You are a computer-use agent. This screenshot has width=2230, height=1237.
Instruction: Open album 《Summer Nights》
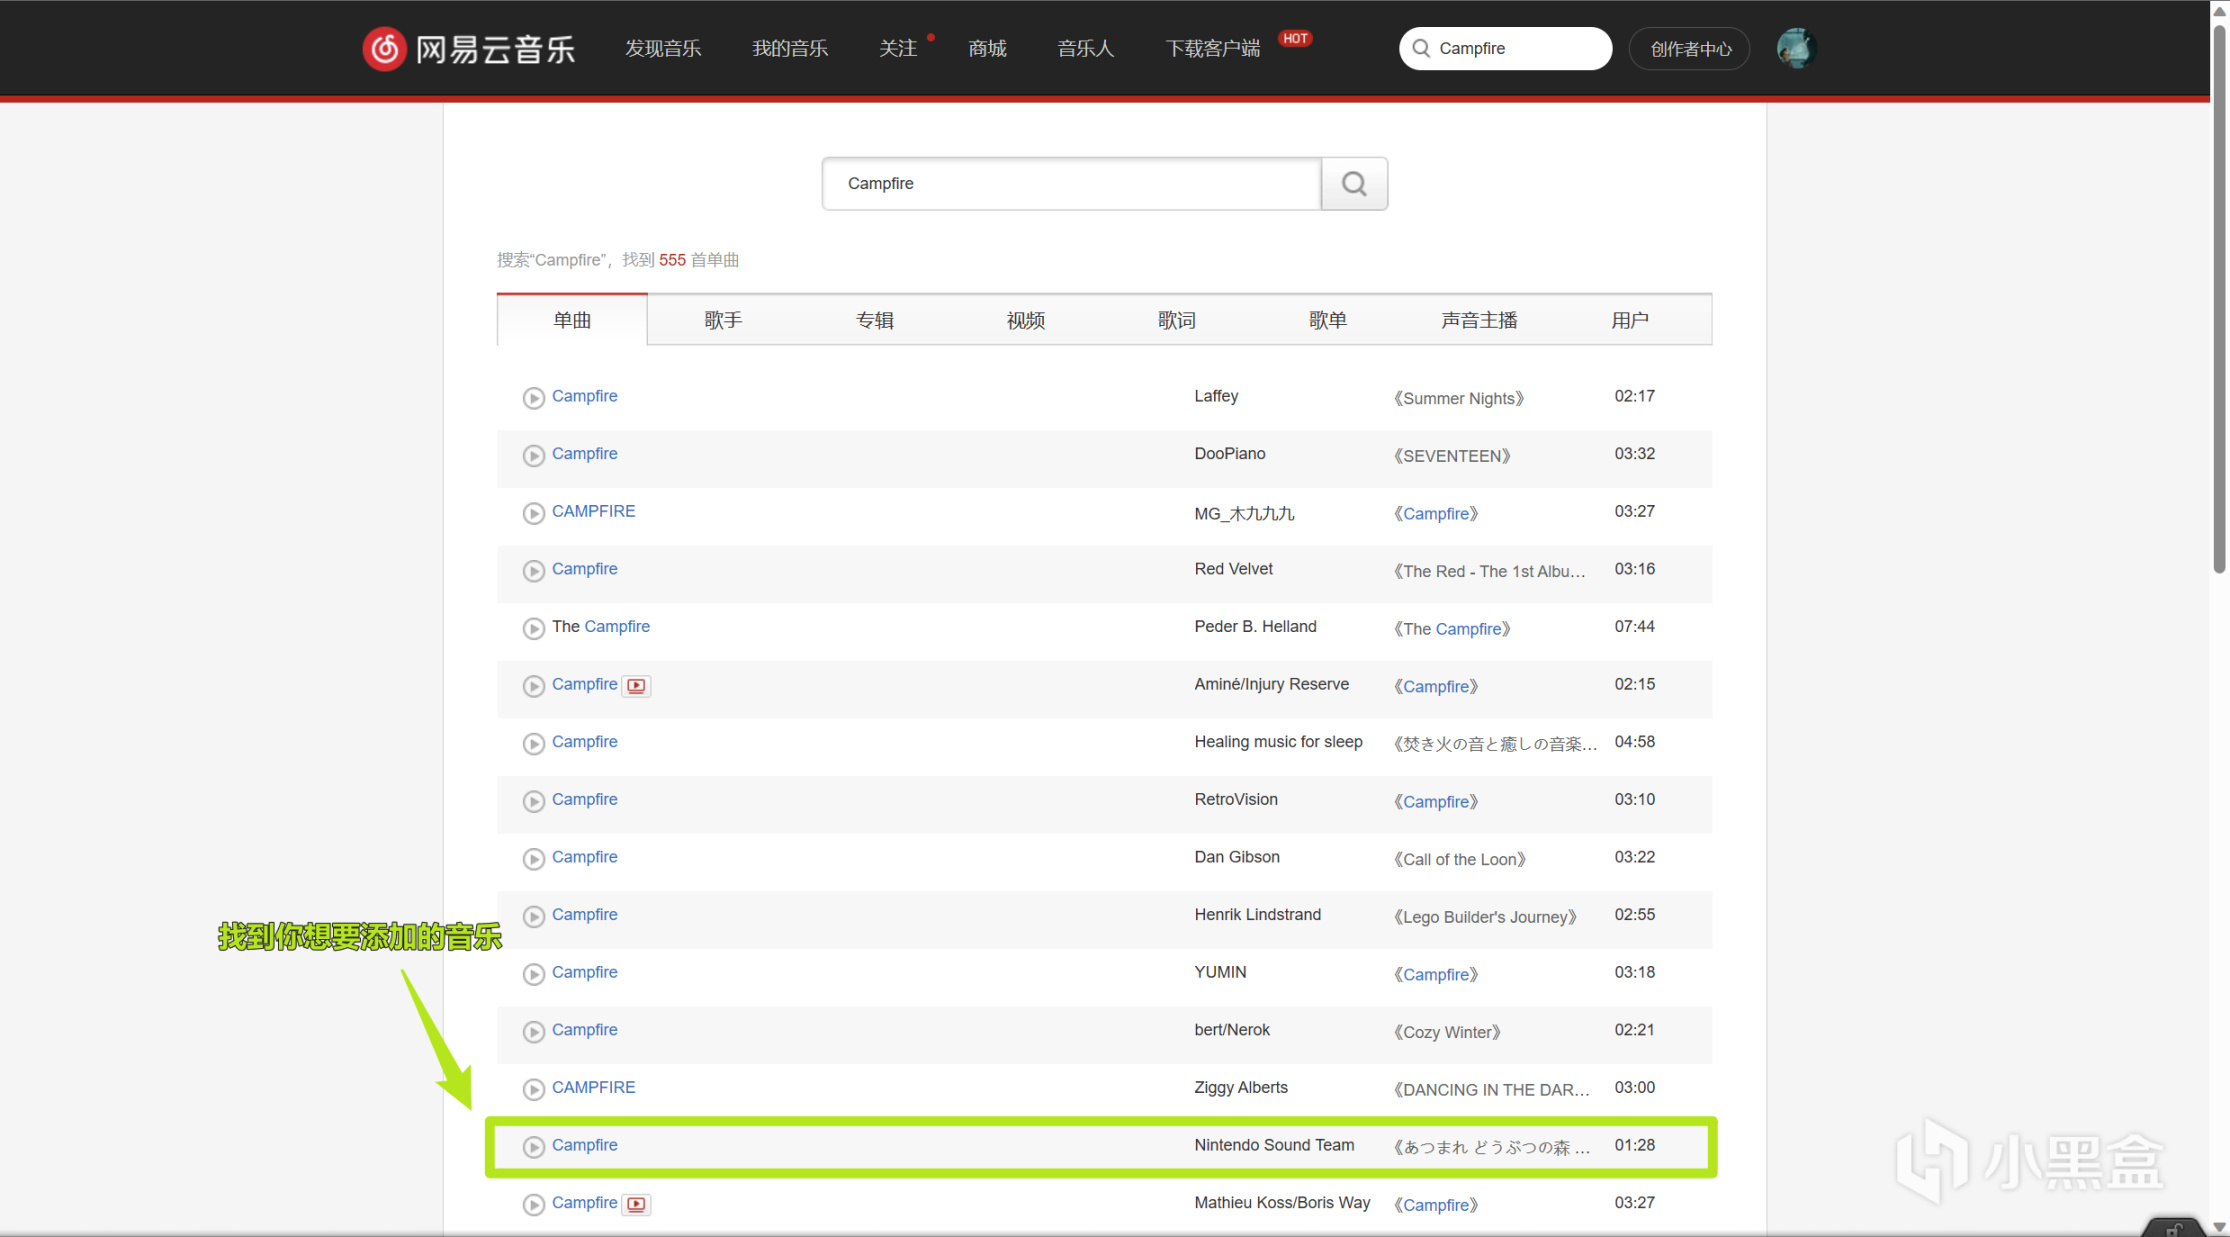(1459, 398)
